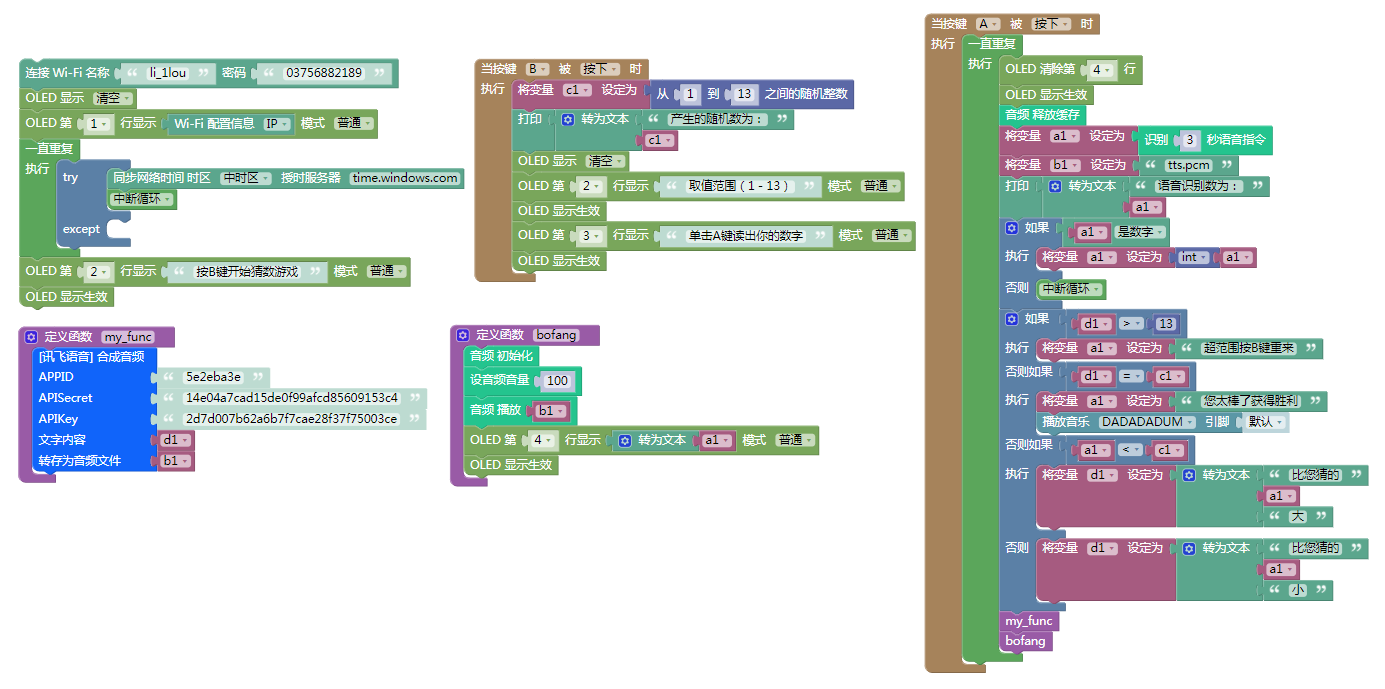Click the APPID value 5e2eba3e
This screenshot has height=689, width=1385.
(x=213, y=377)
